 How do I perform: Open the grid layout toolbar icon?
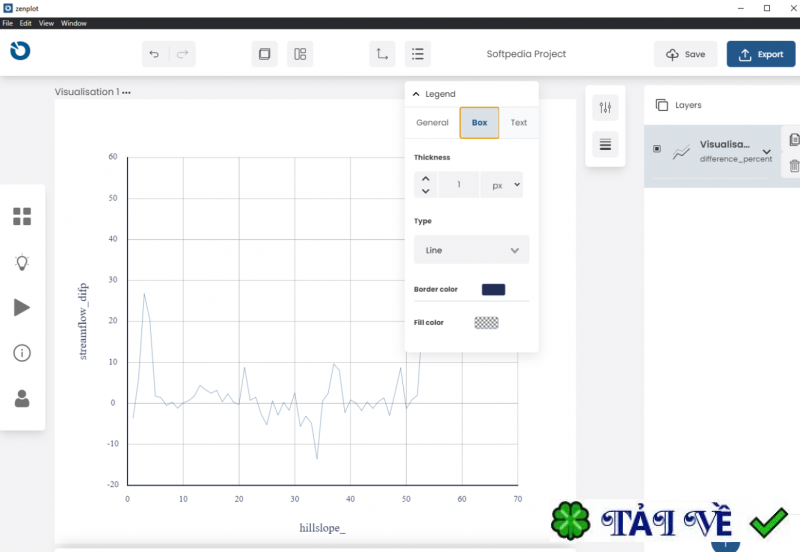(x=300, y=54)
